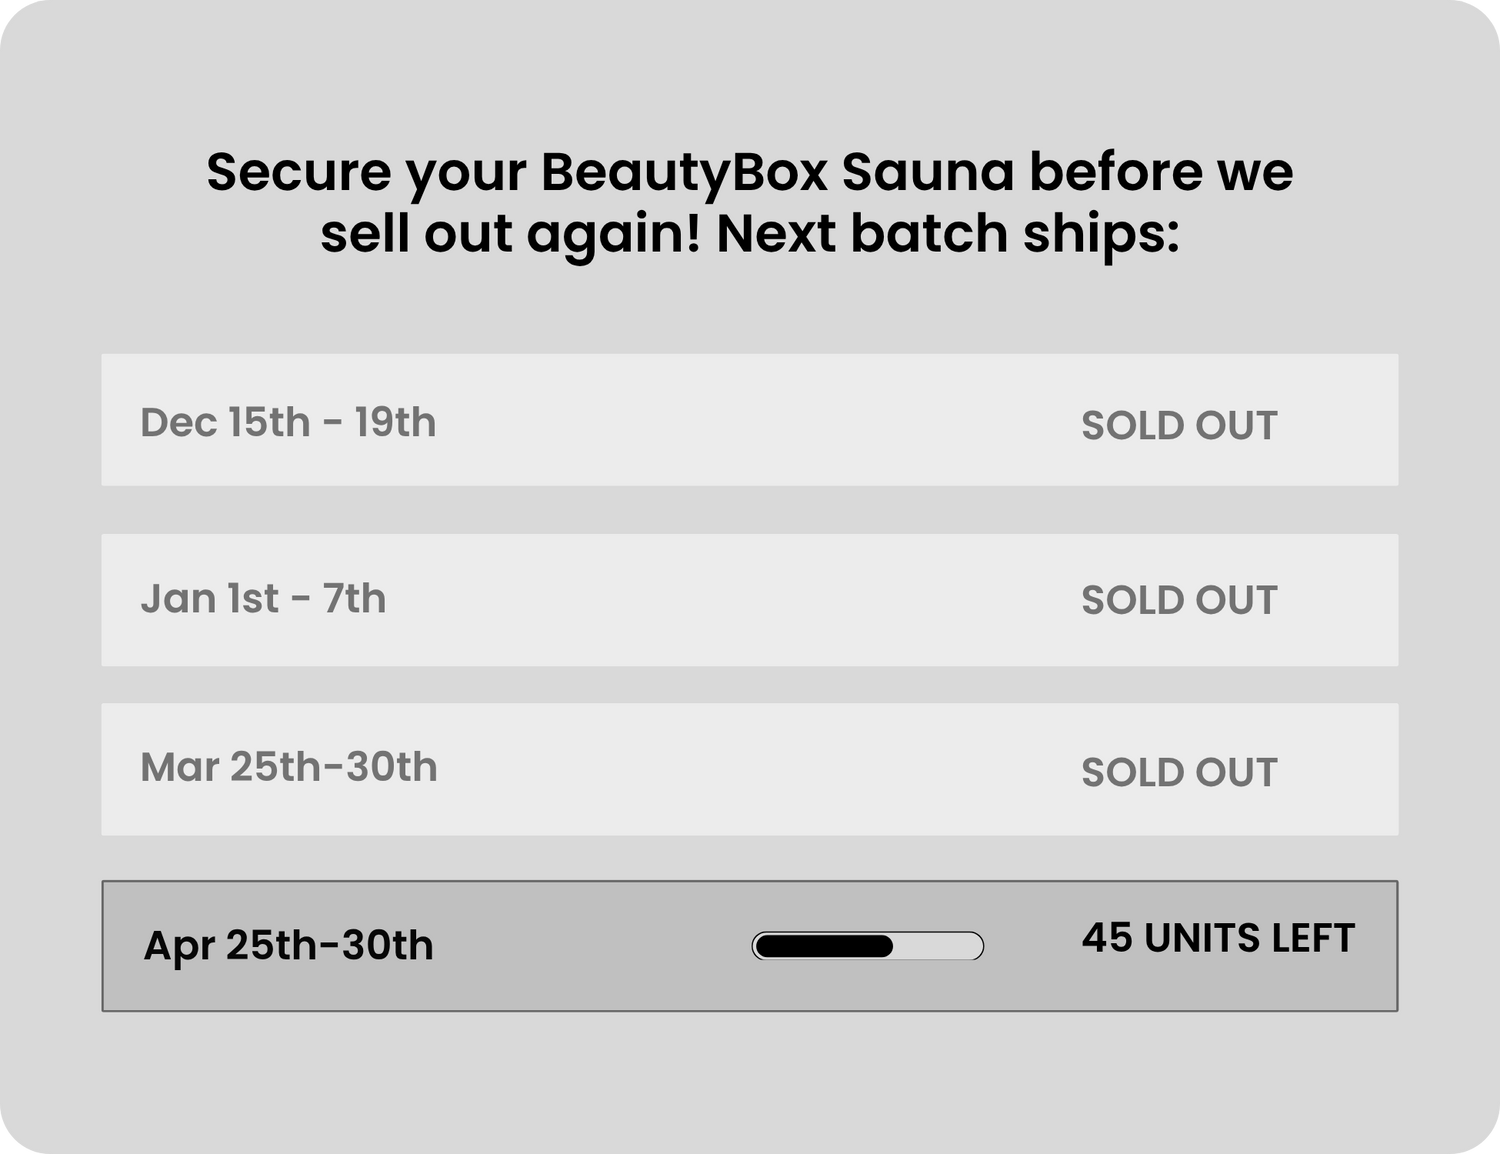This screenshot has width=1500, height=1154.
Task: Click SOLD OUT next to Jan 1st - 7th
Action: pyautogui.click(x=1179, y=601)
